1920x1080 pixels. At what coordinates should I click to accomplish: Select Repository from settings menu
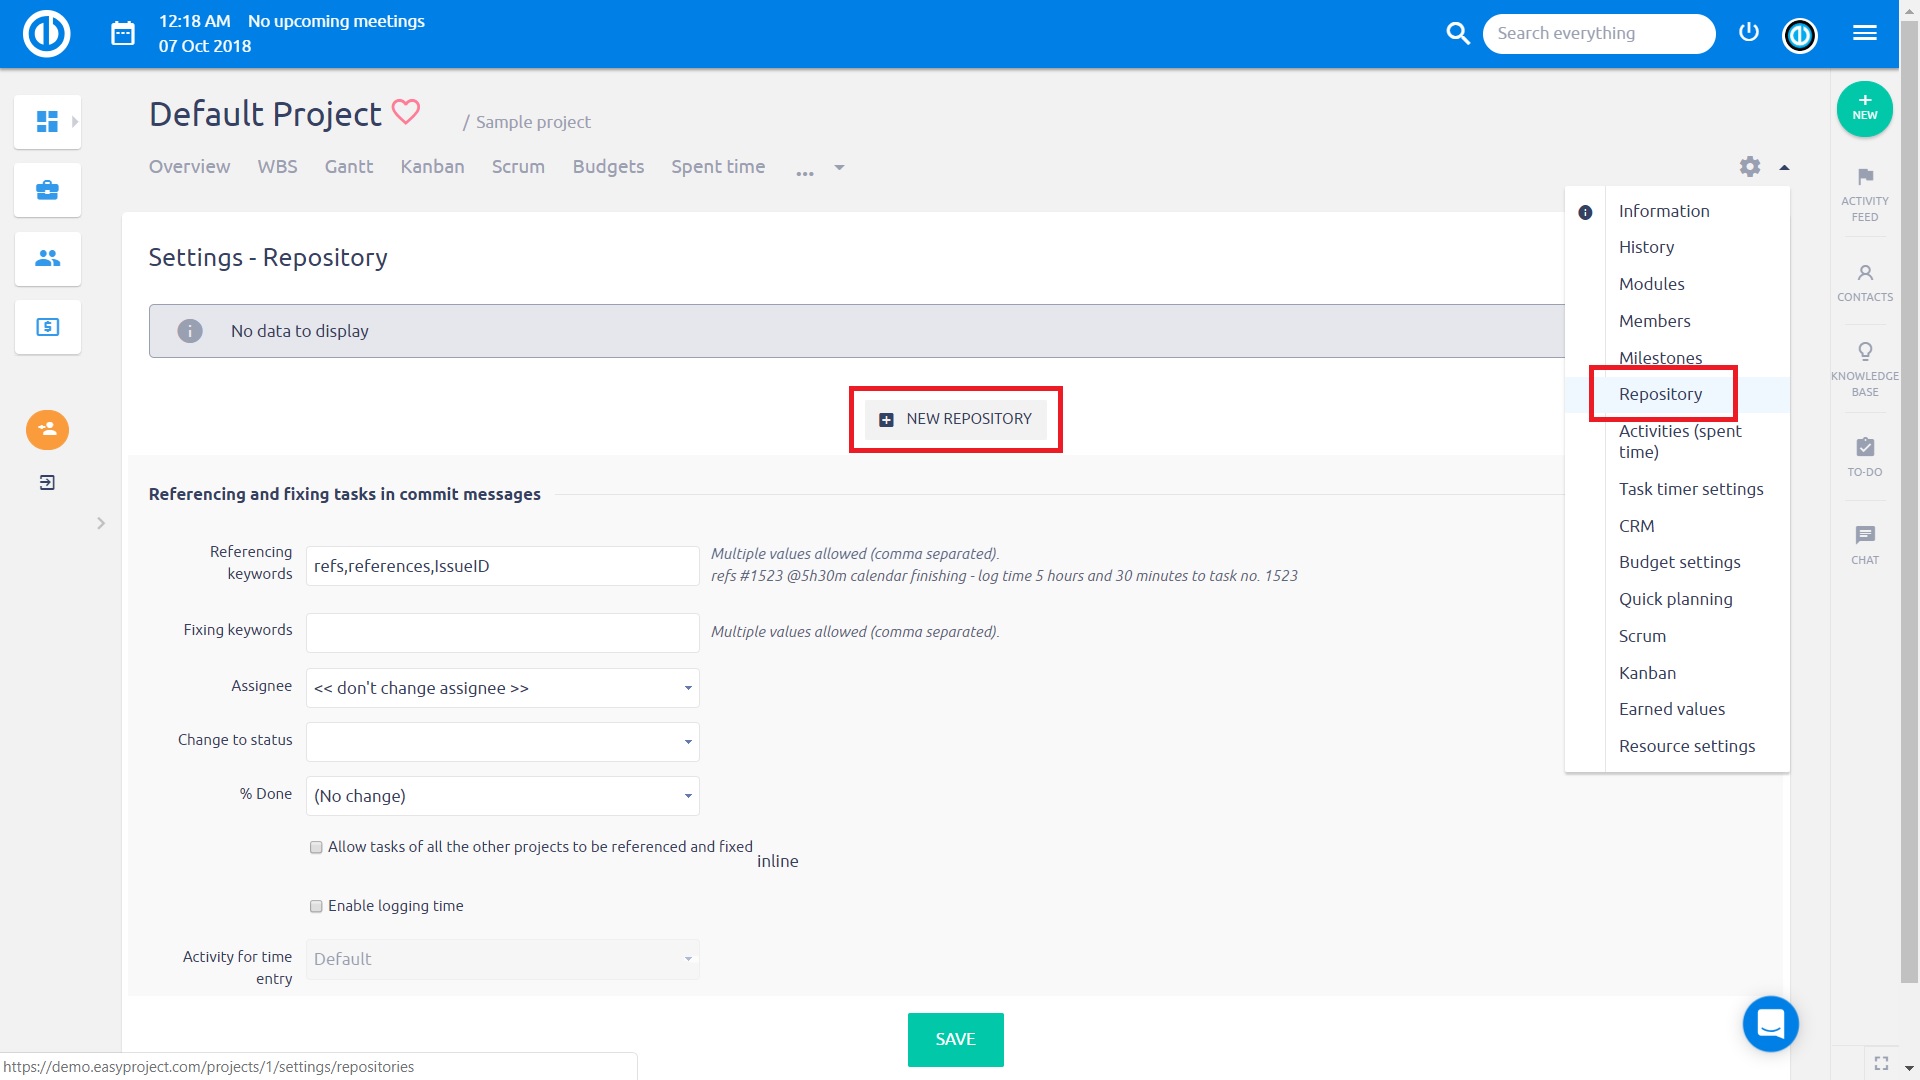click(1661, 393)
